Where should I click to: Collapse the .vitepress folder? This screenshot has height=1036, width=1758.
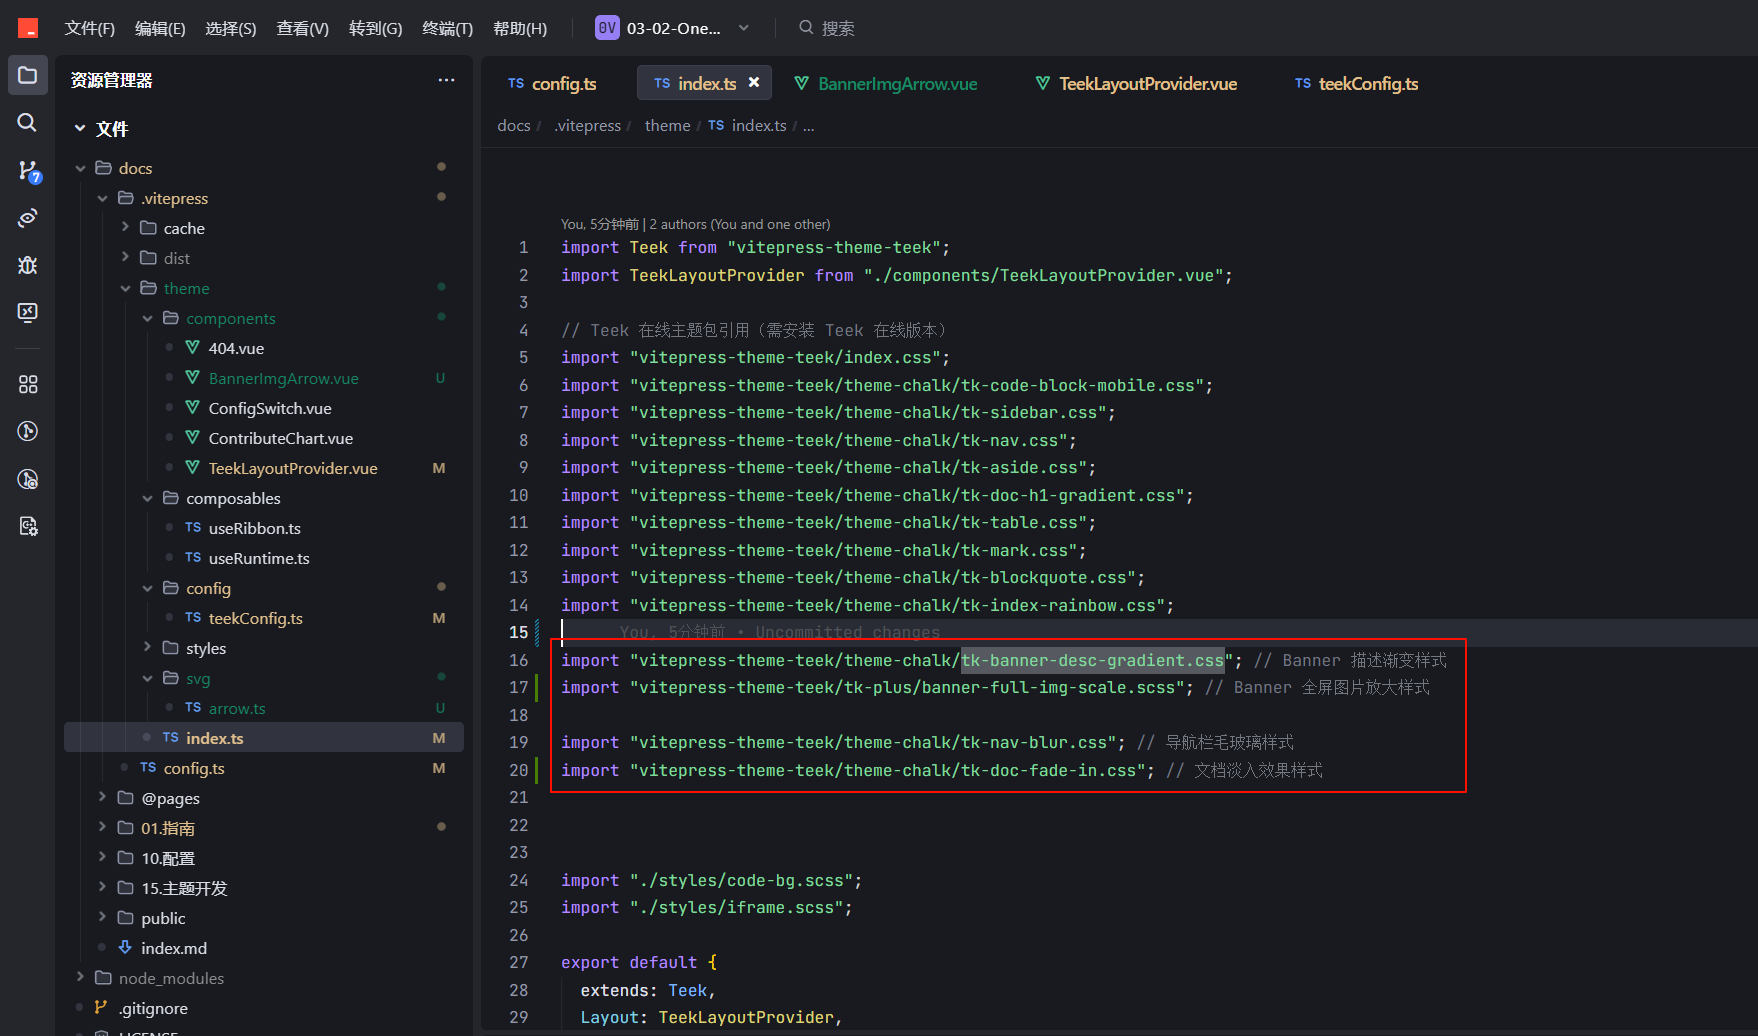(102, 198)
